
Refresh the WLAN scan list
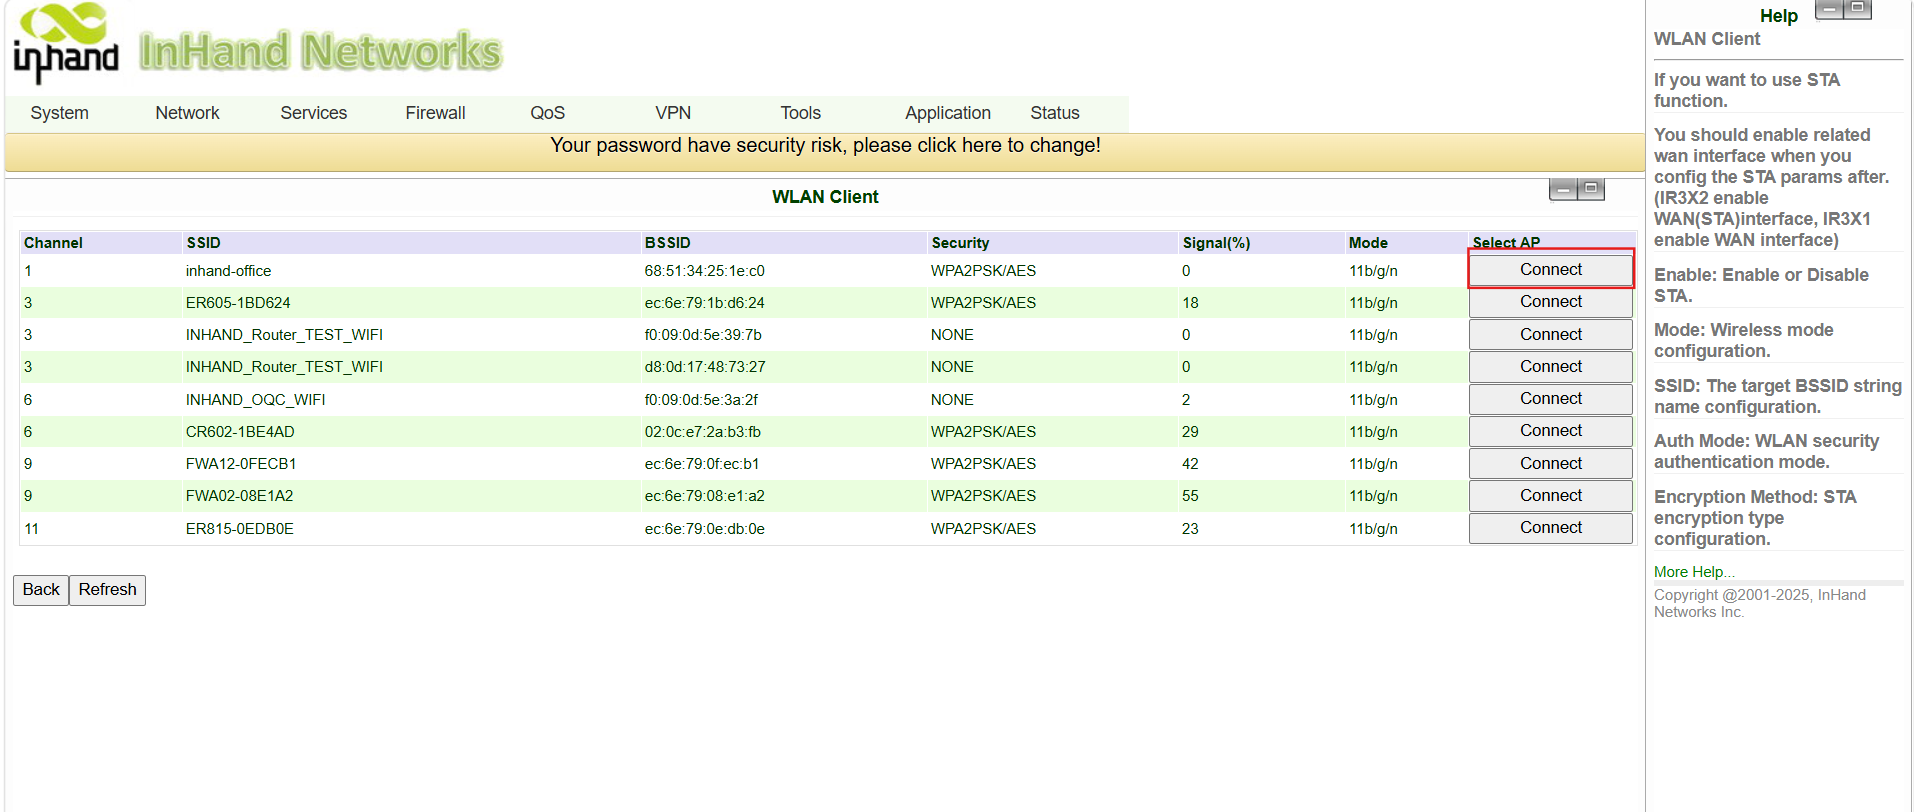coord(107,590)
